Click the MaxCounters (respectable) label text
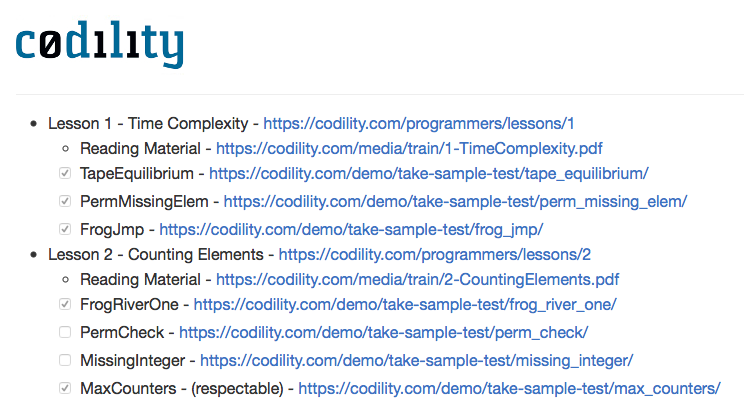Viewport: 744px width, 403px height. coord(182,389)
